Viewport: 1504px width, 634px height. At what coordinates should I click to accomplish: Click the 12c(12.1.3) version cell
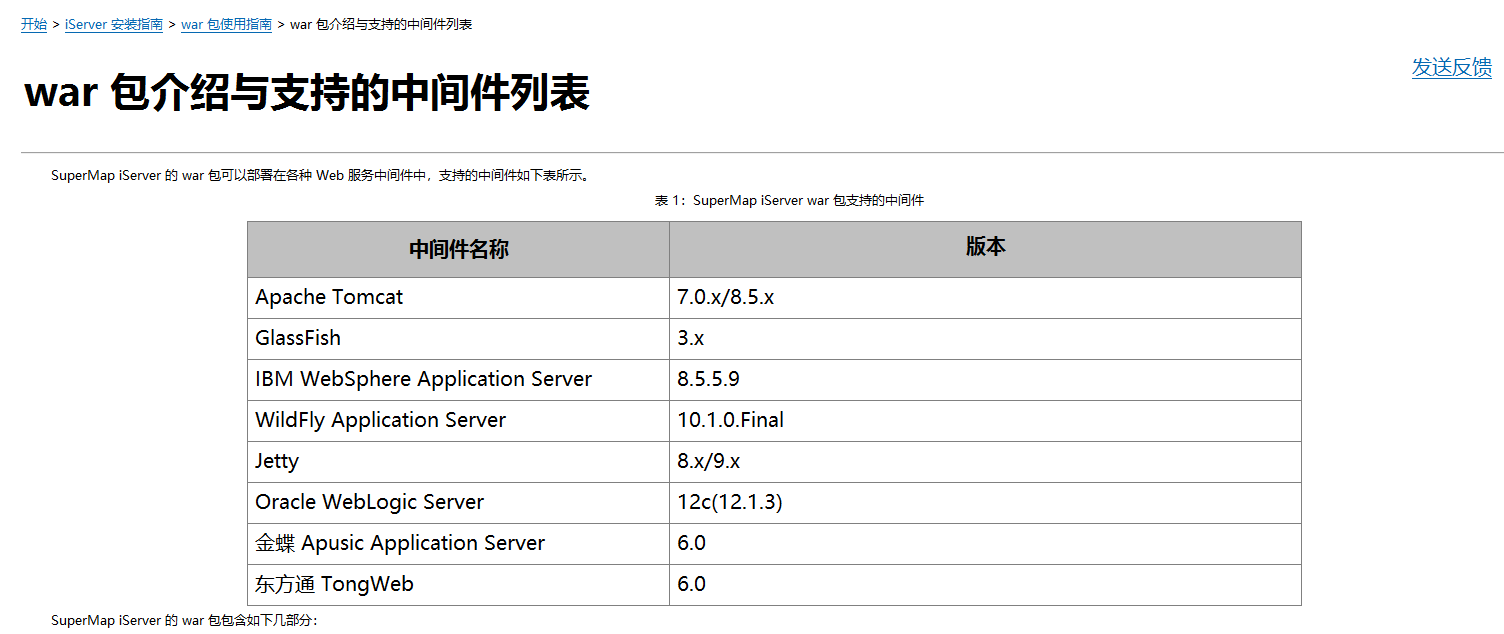(x=729, y=502)
